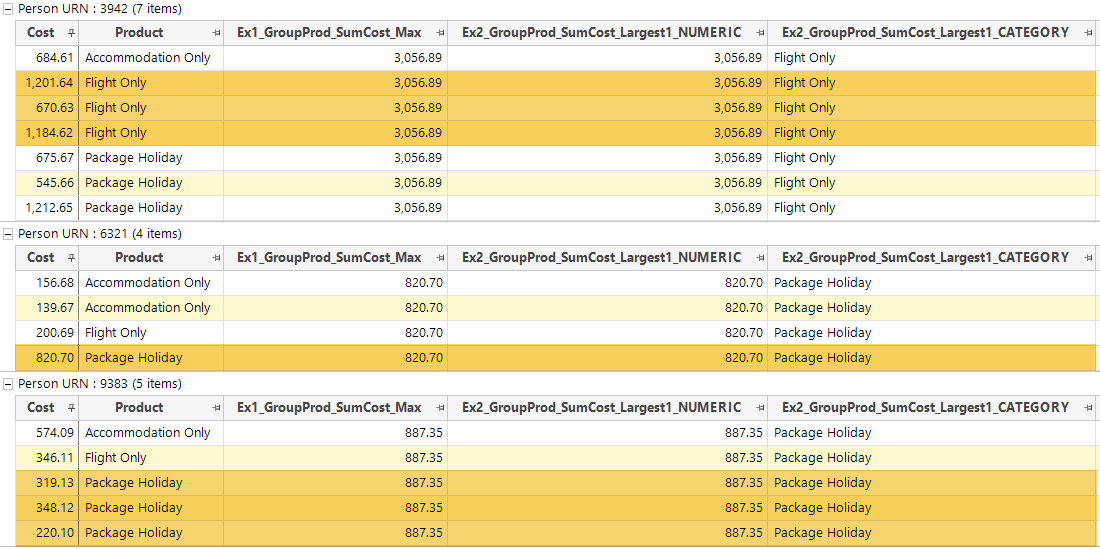Click the Largest1_CATEGORY cell in the 156.68 row

[x=932, y=283]
